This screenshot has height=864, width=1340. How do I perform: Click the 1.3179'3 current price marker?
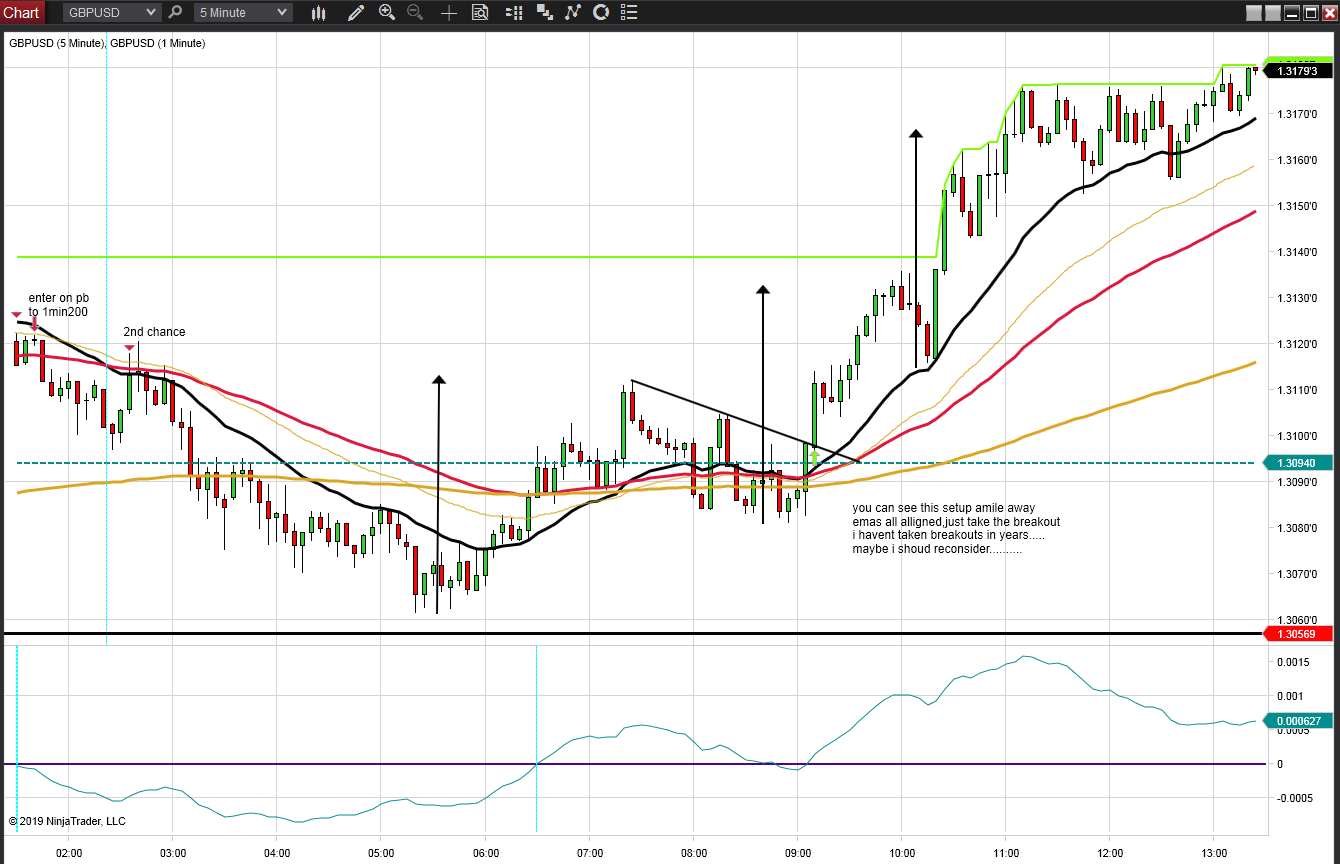(x=1299, y=70)
